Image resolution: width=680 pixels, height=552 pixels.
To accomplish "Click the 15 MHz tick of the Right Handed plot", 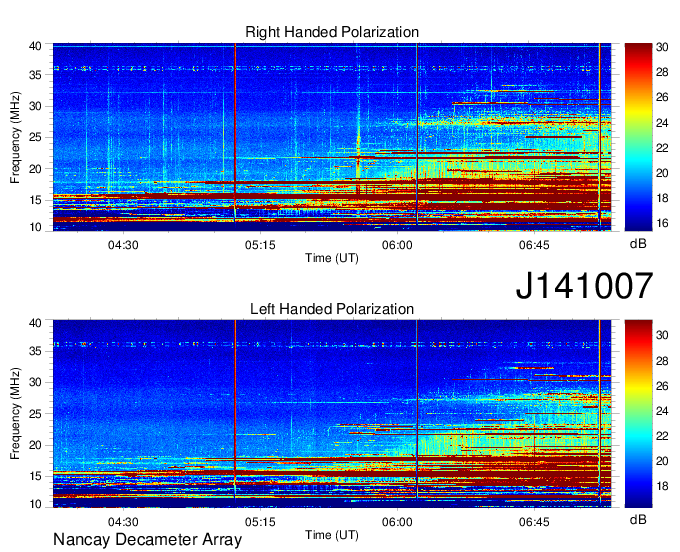I will [35, 200].
